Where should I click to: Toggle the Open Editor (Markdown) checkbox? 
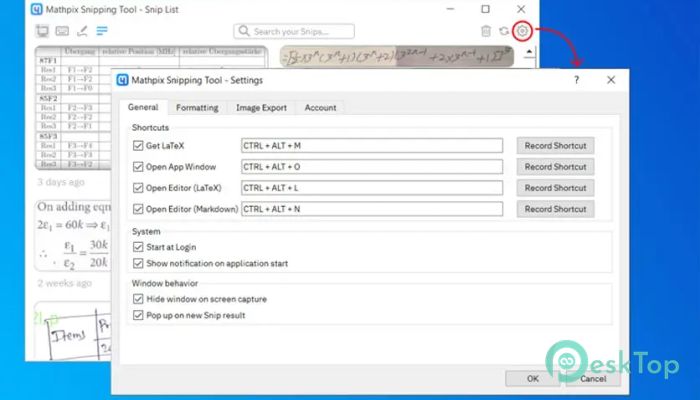138,209
